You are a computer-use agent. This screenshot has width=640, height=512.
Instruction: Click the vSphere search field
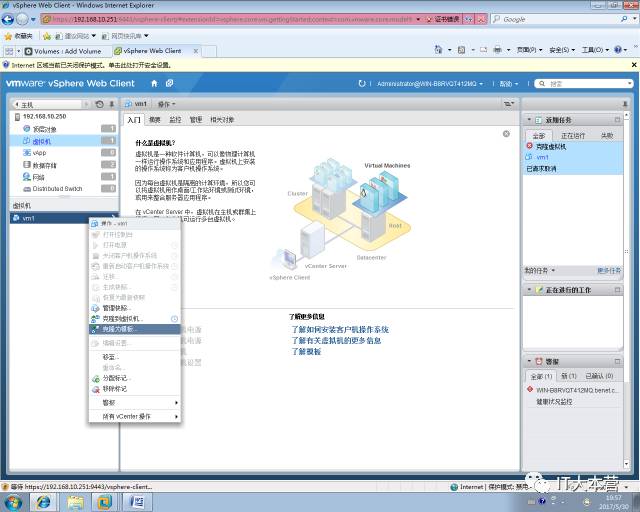(x=585, y=84)
